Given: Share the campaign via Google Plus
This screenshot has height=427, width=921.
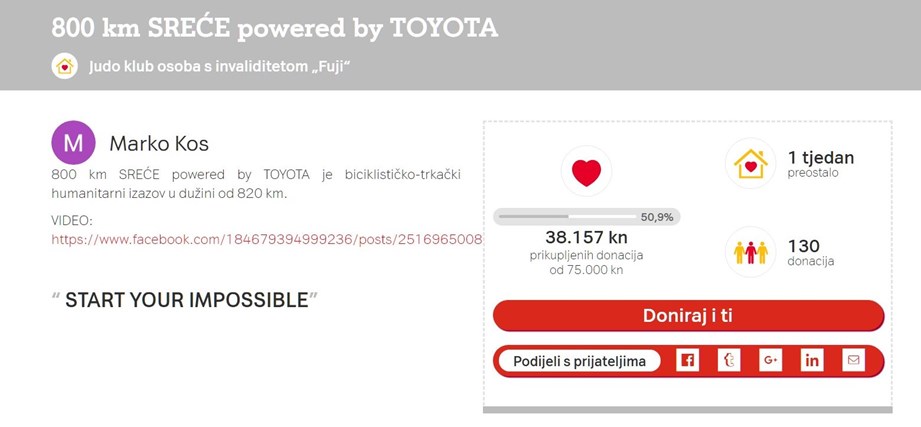Looking at the screenshot, I should pos(770,360).
